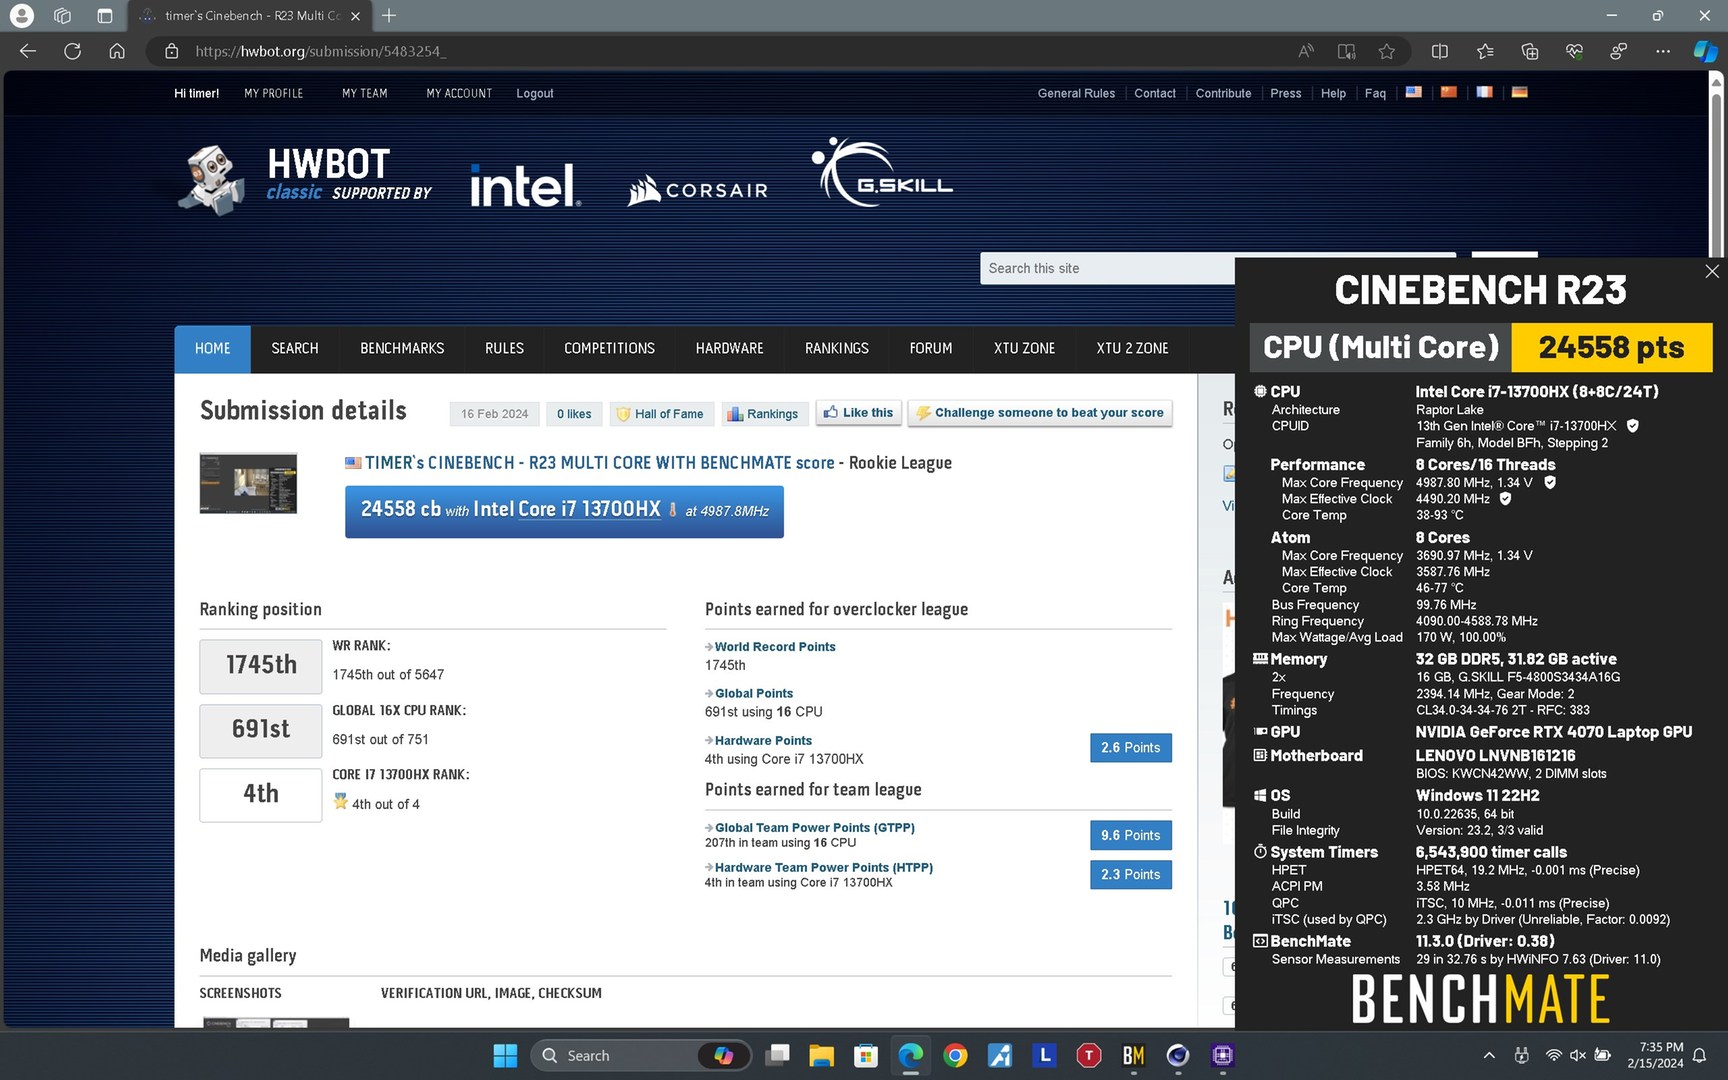The image size is (1728, 1080).
Task: Show hidden system tray icons
Action: (x=1489, y=1055)
